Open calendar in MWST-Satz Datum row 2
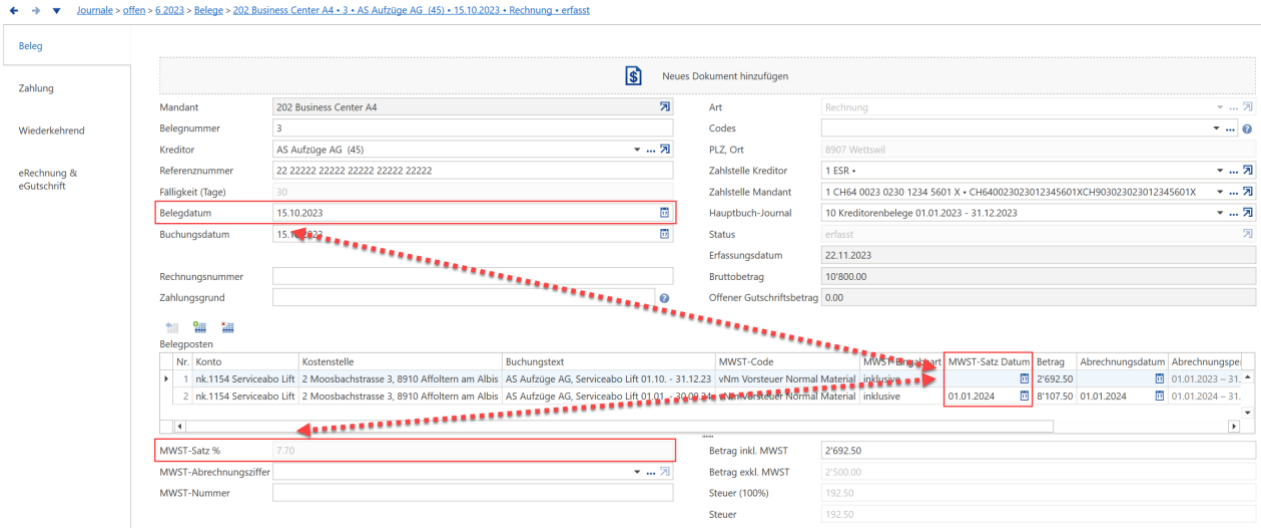The width and height of the screenshot is (1261, 528). point(1024,396)
